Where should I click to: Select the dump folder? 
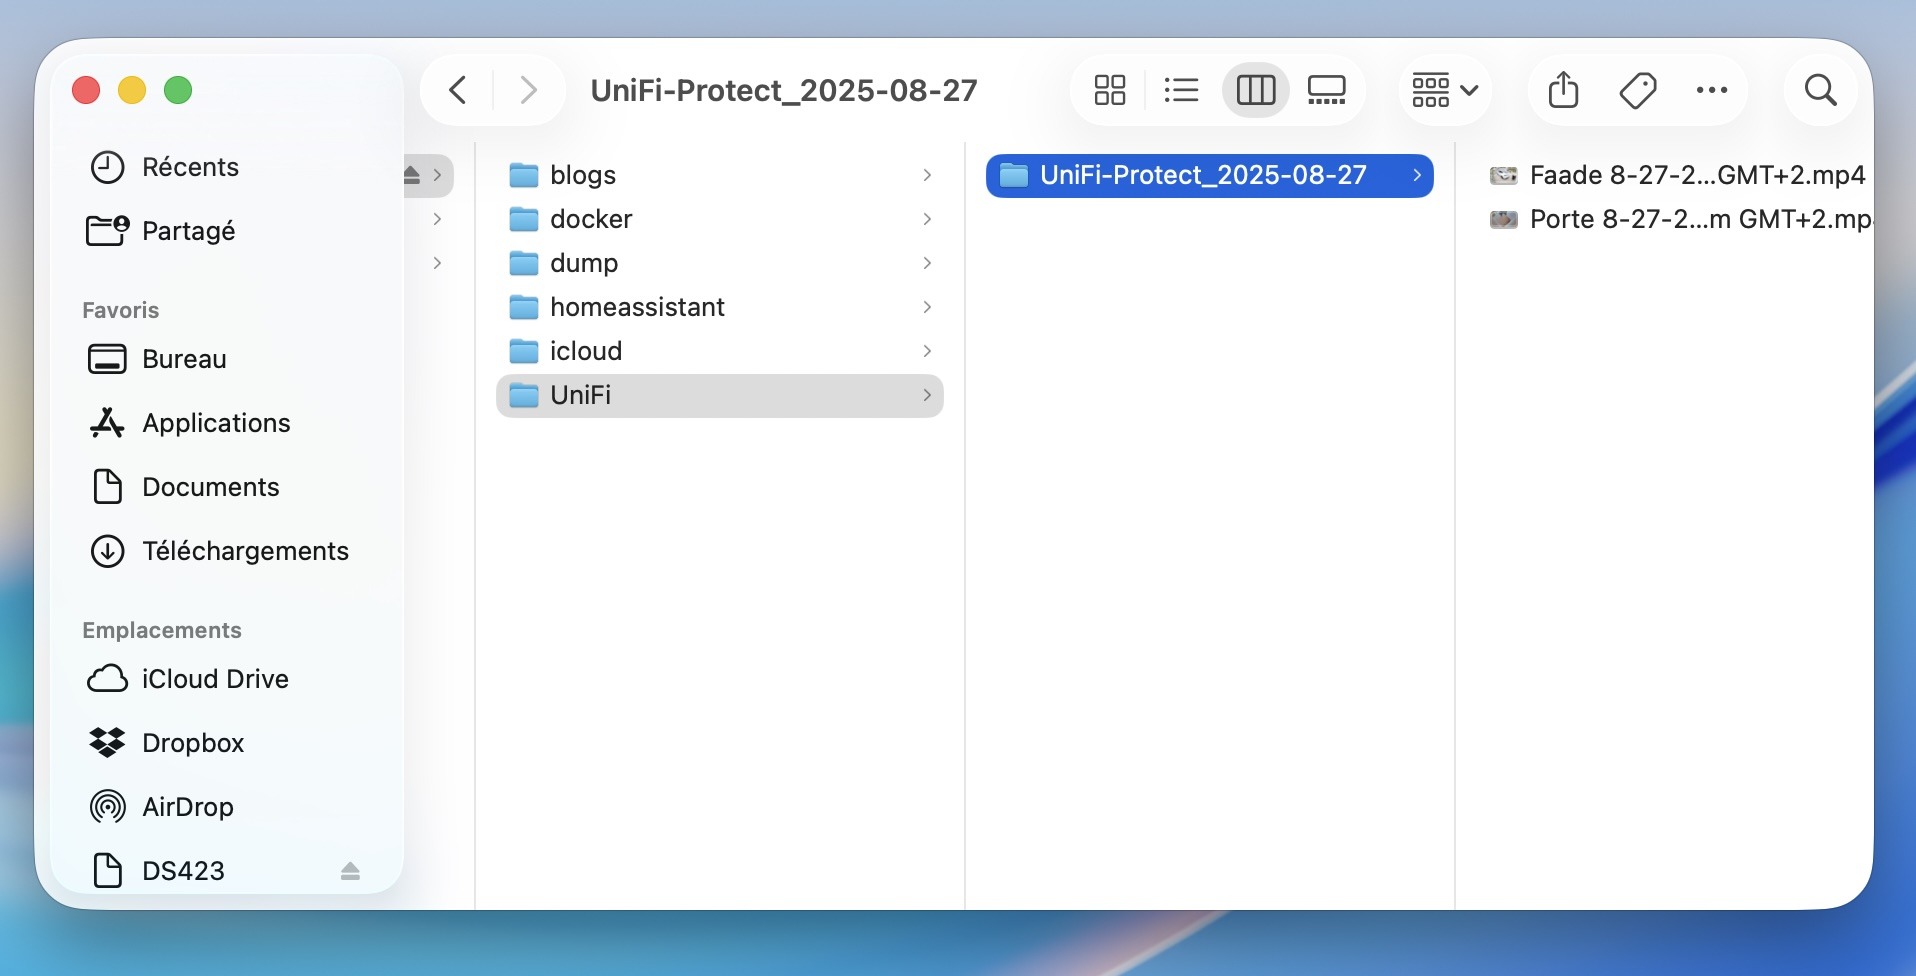coord(720,263)
